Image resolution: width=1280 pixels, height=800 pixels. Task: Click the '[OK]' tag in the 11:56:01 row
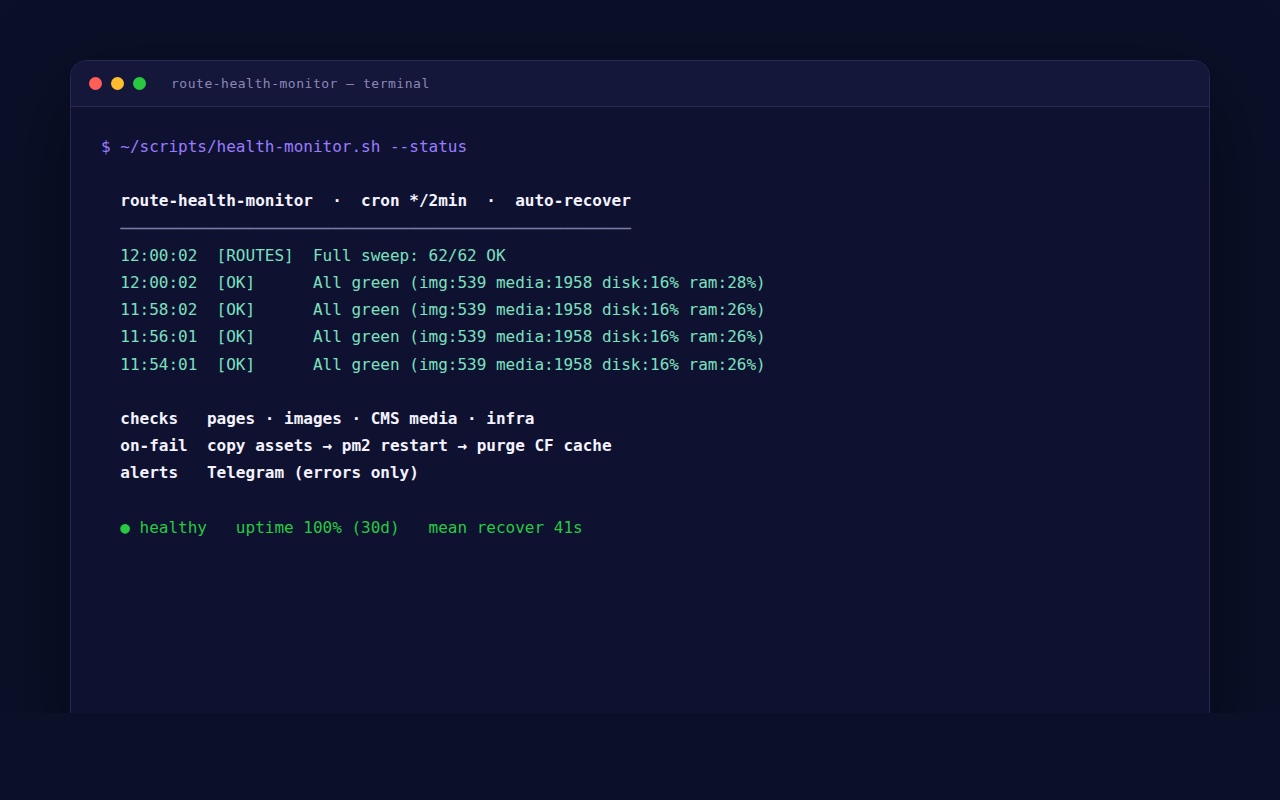[236, 337]
